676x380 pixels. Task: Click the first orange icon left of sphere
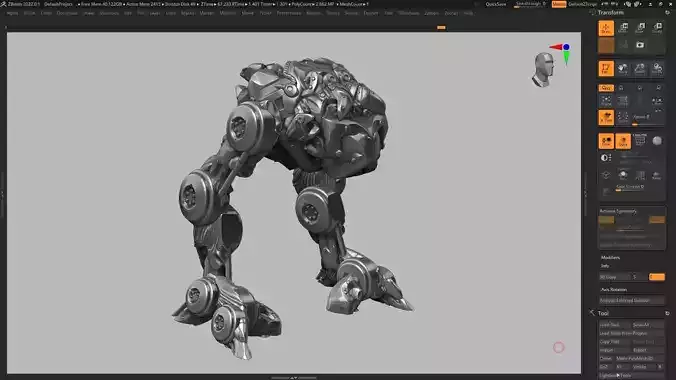(606, 141)
